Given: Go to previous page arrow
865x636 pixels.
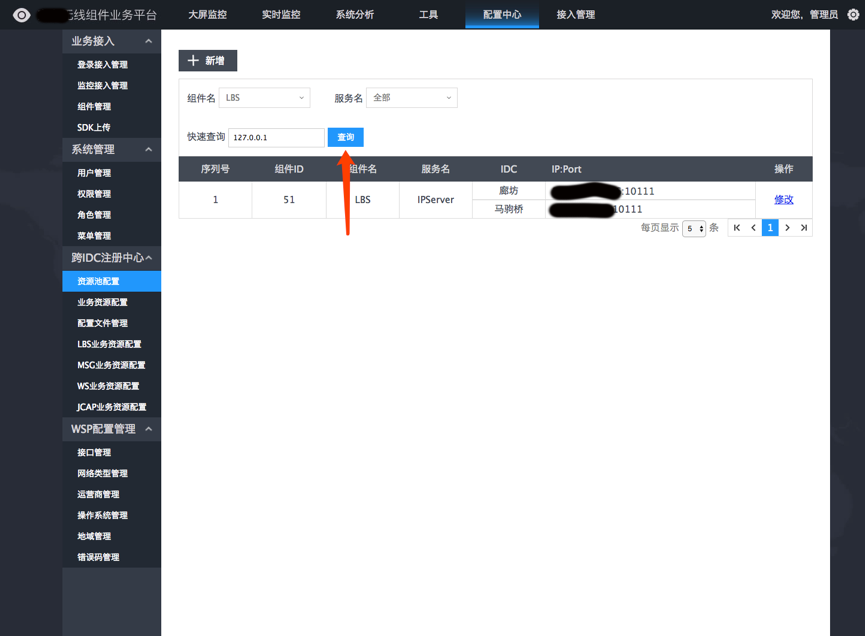Looking at the screenshot, I should click(x=754, y=228).
